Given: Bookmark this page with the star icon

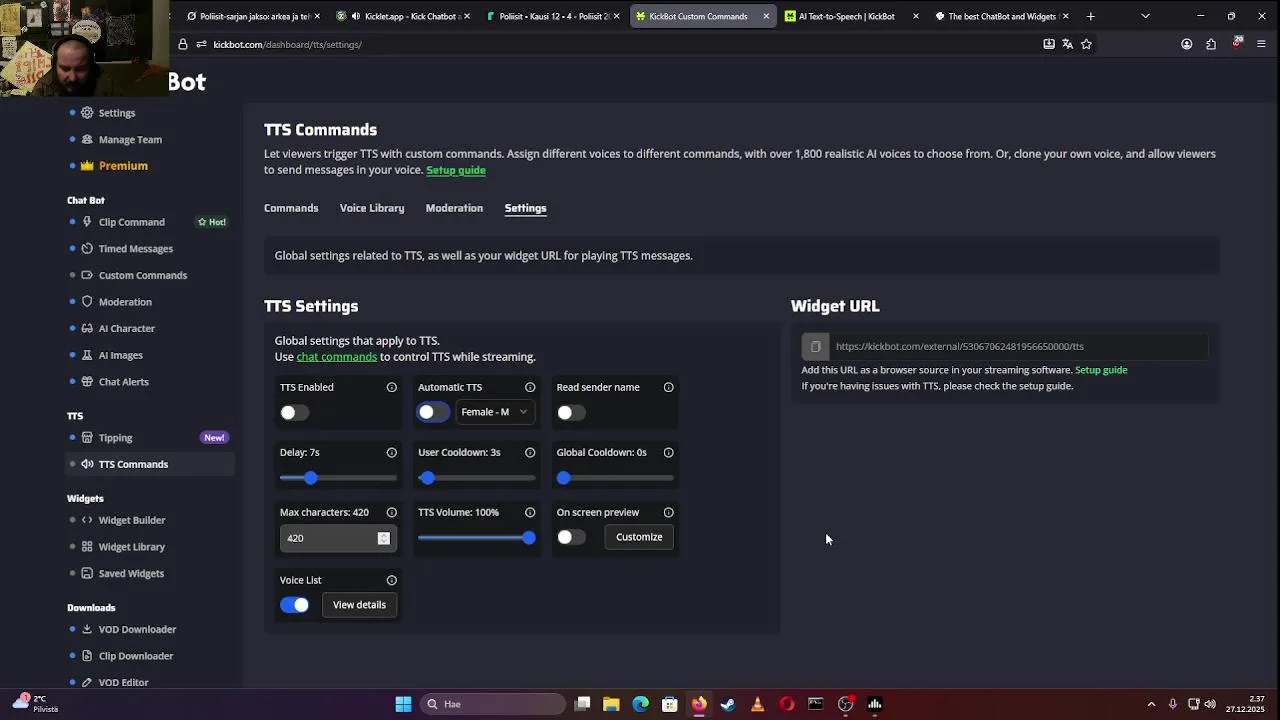Looking at the screenshot, I should (1086, 44).
